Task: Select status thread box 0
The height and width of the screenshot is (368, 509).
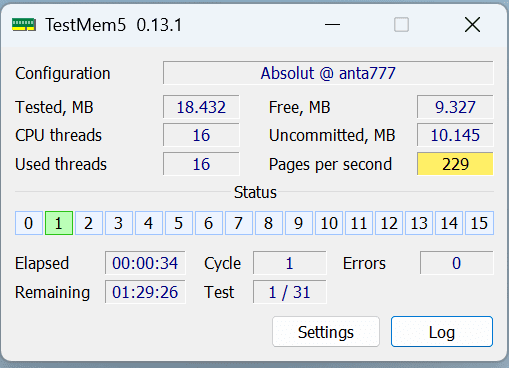Action: (29, 223)
